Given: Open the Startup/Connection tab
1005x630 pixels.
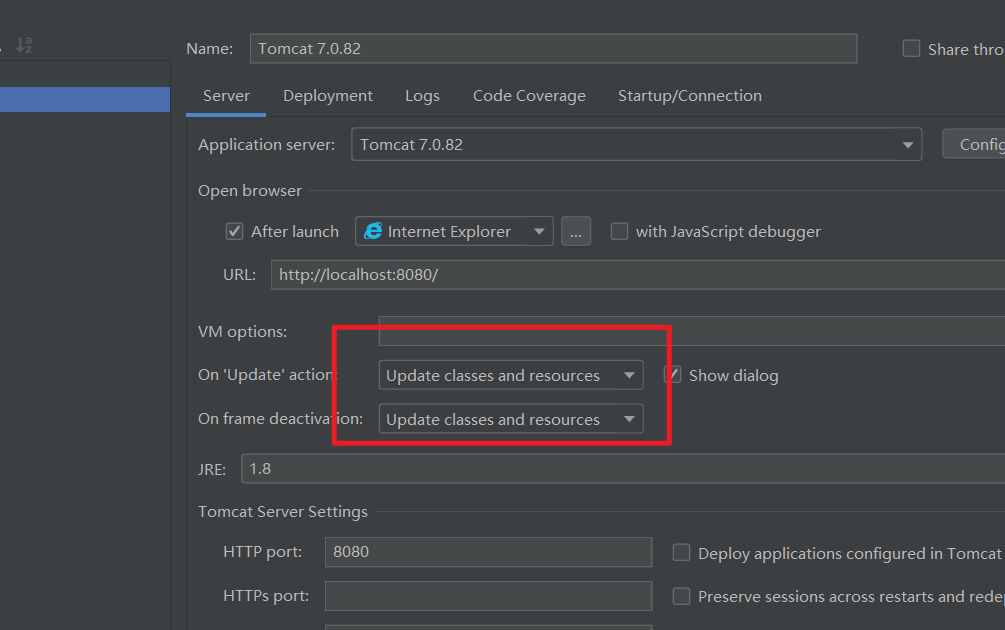Looking at the screenshot, I should pos(690,96).
